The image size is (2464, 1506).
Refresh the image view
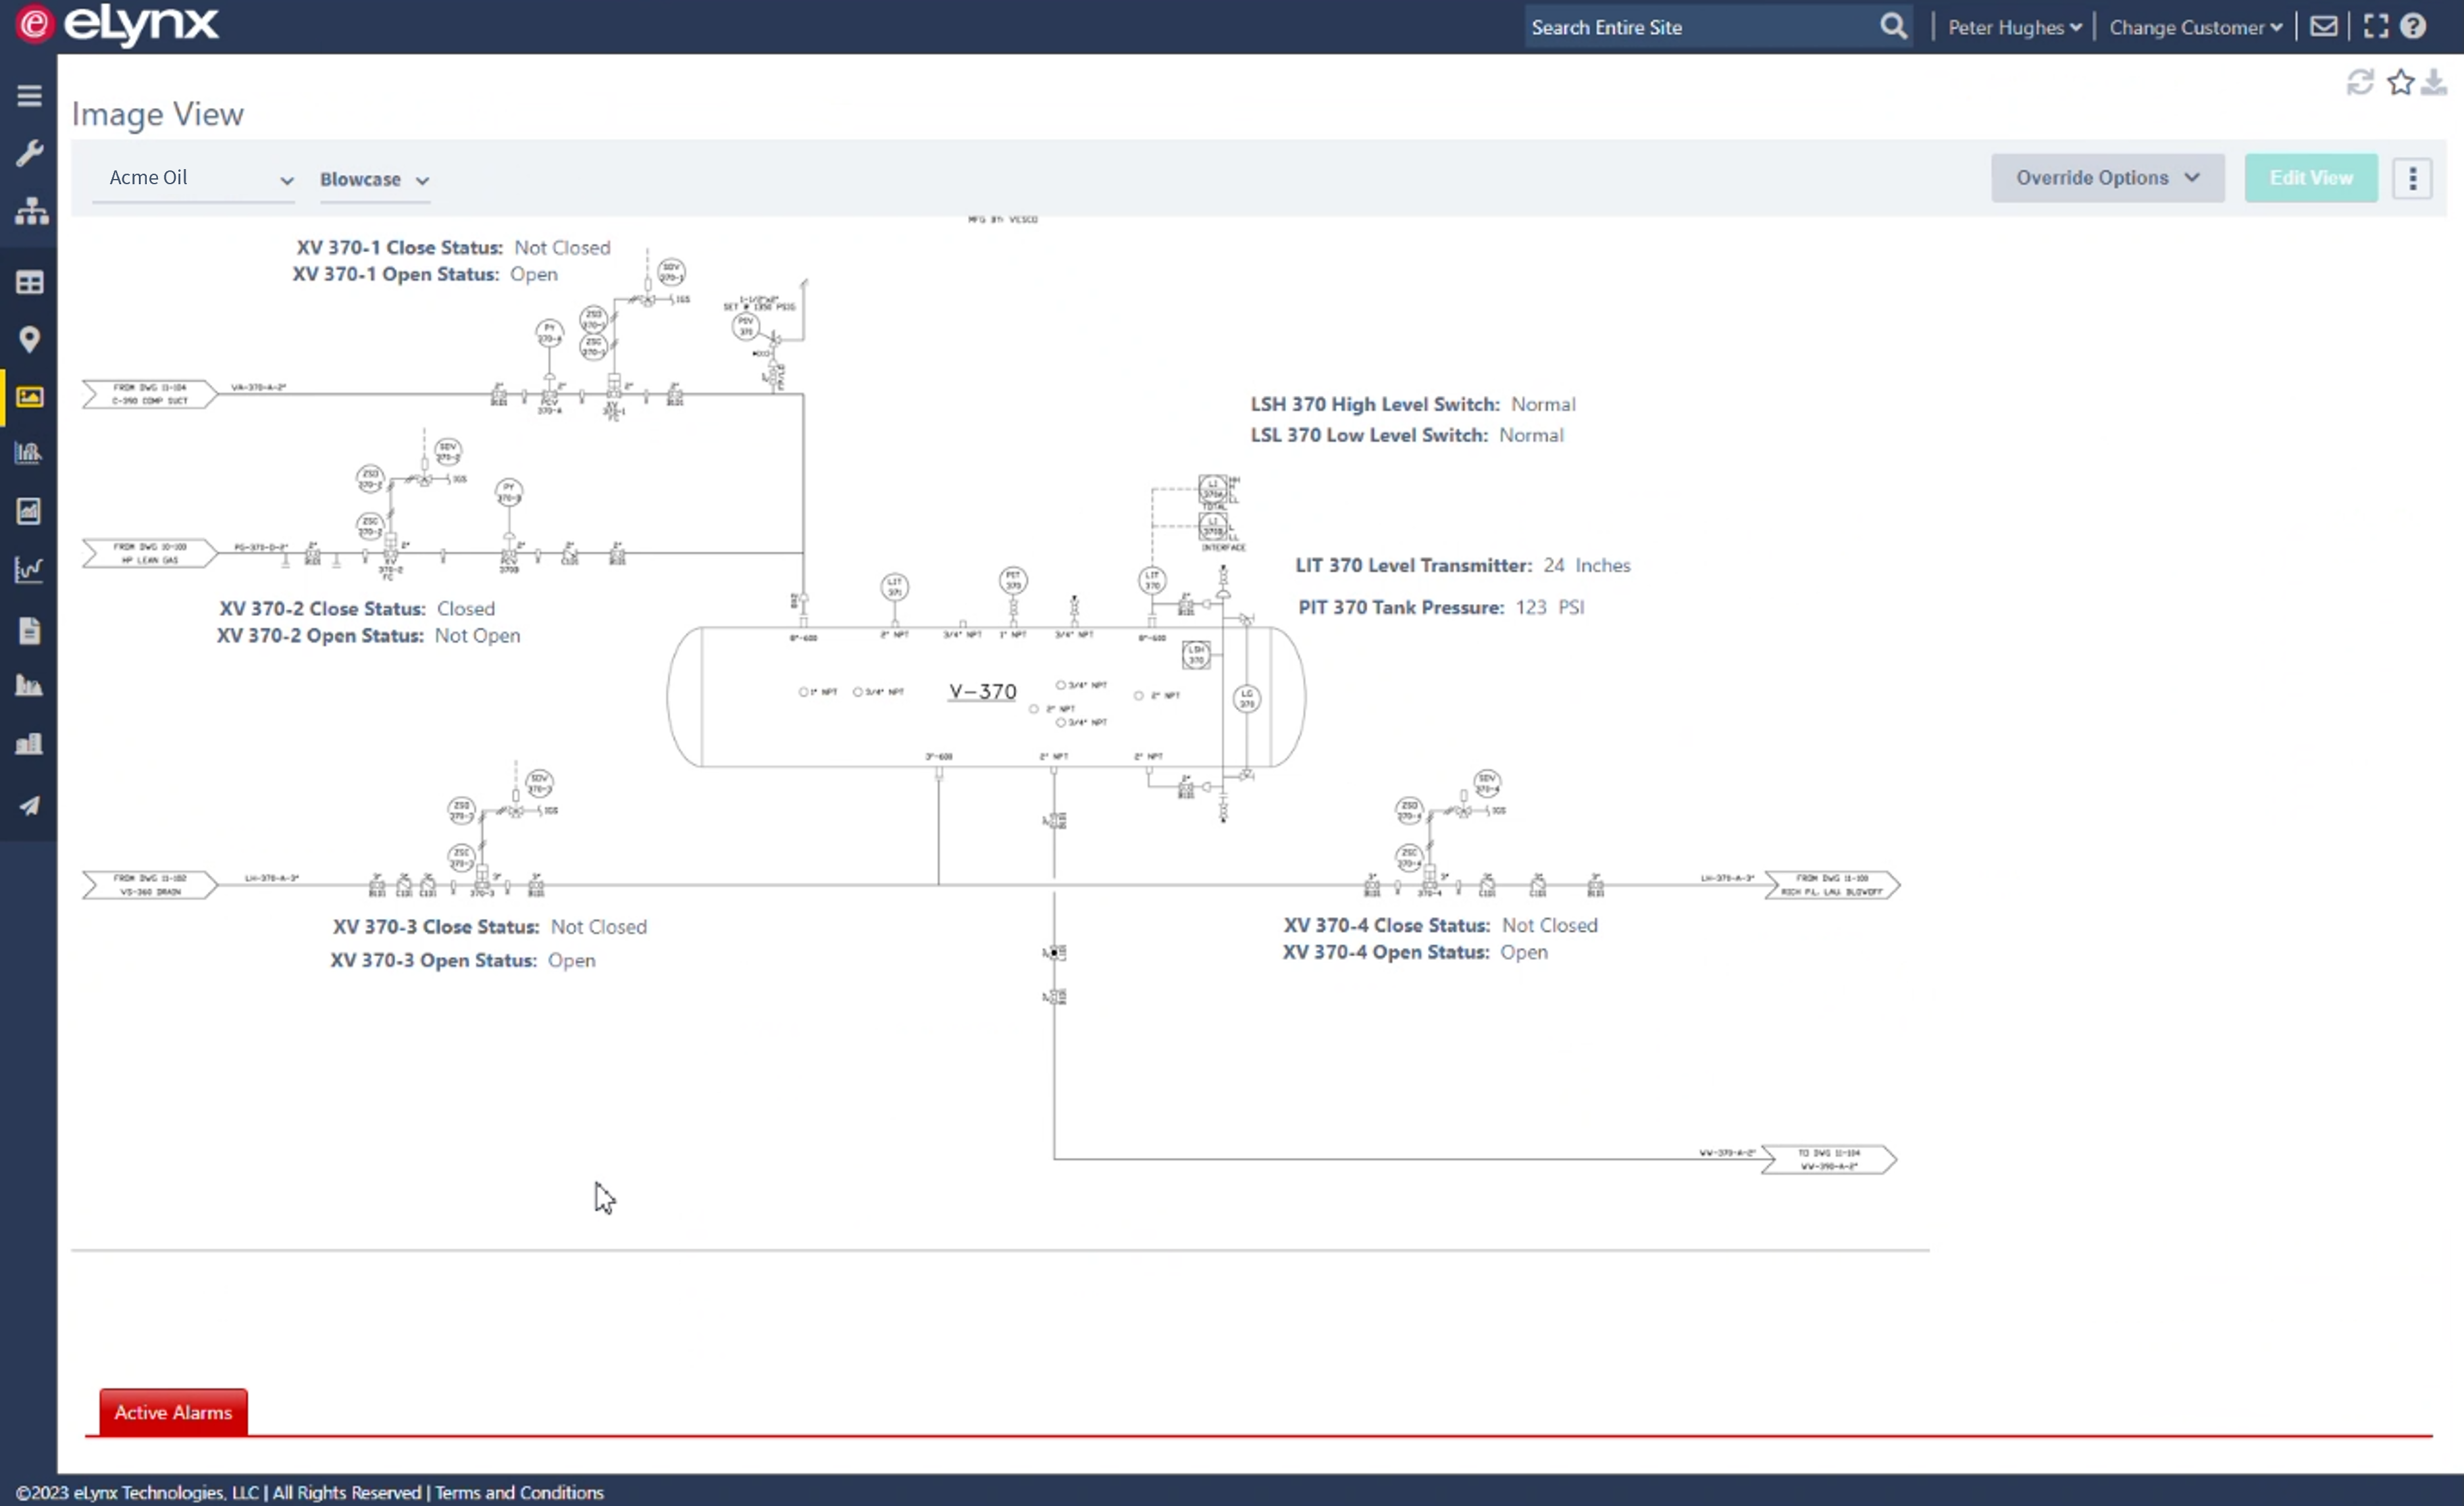pos(2360,82)
